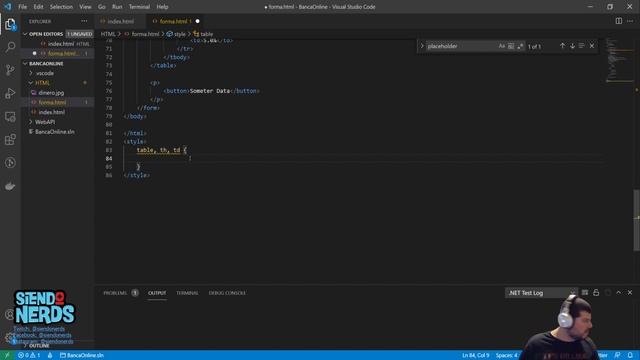The height and width of the screenshot is (360, 640).
Task: Close the find widget
Action: point(592,46)
